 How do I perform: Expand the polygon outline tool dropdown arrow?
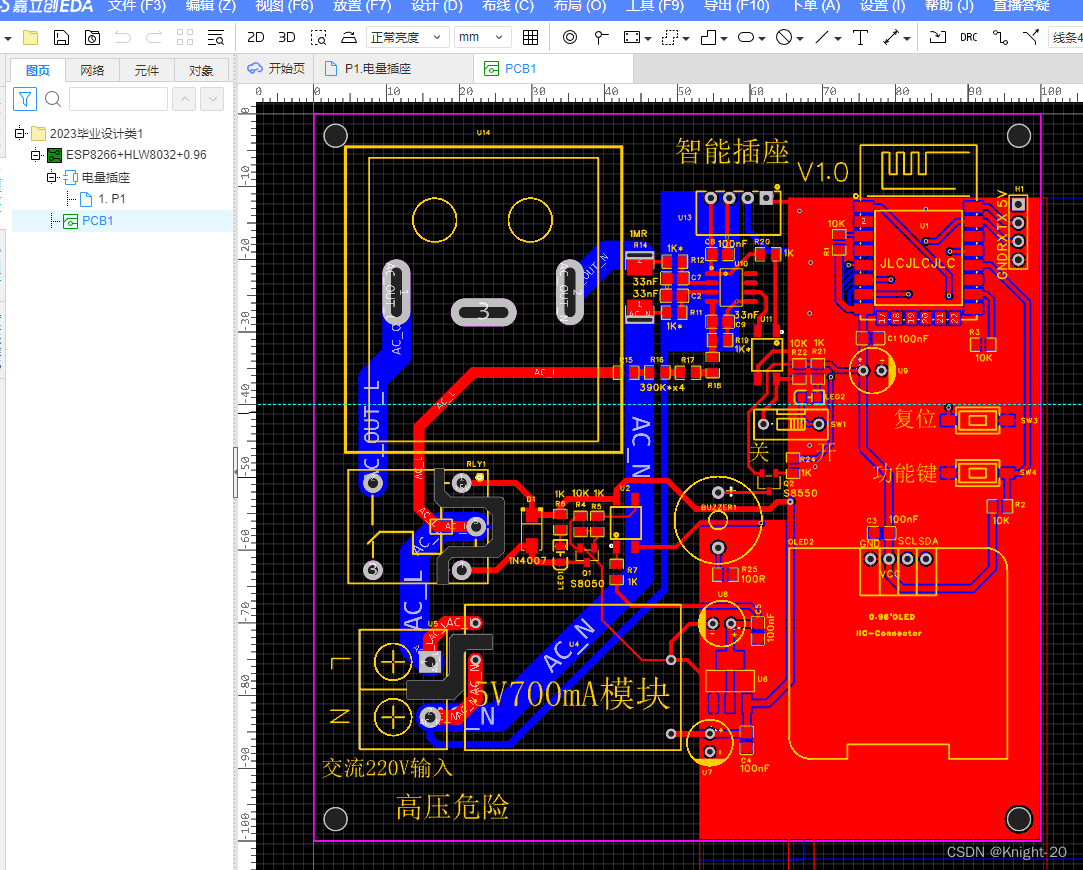click(724, 39)
